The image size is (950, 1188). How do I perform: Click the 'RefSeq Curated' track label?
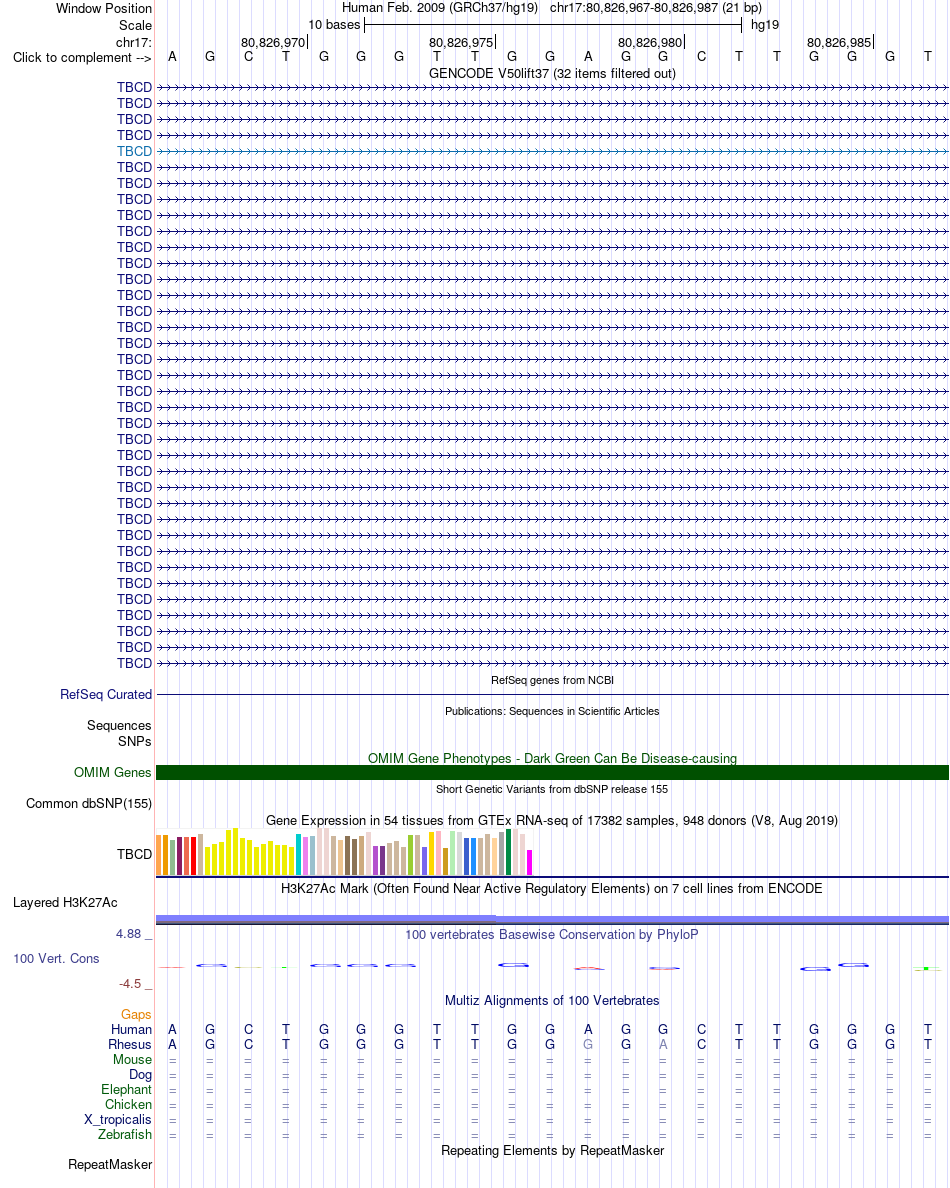[106, 694]
